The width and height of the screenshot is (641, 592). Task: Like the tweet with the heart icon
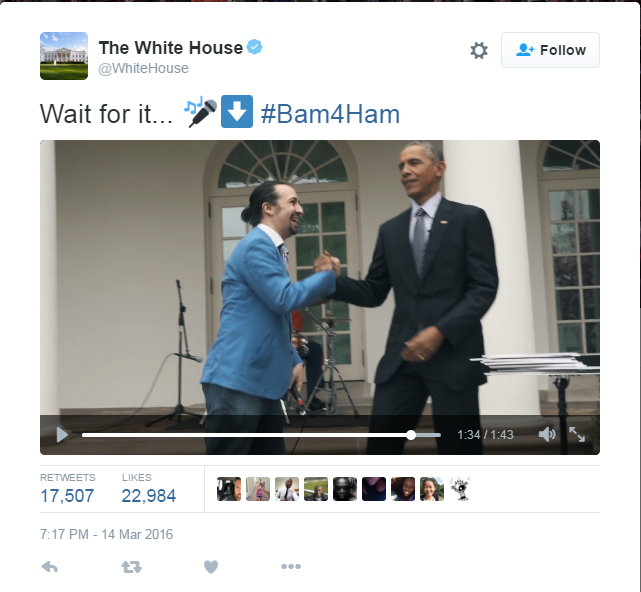tap(211, 567)
